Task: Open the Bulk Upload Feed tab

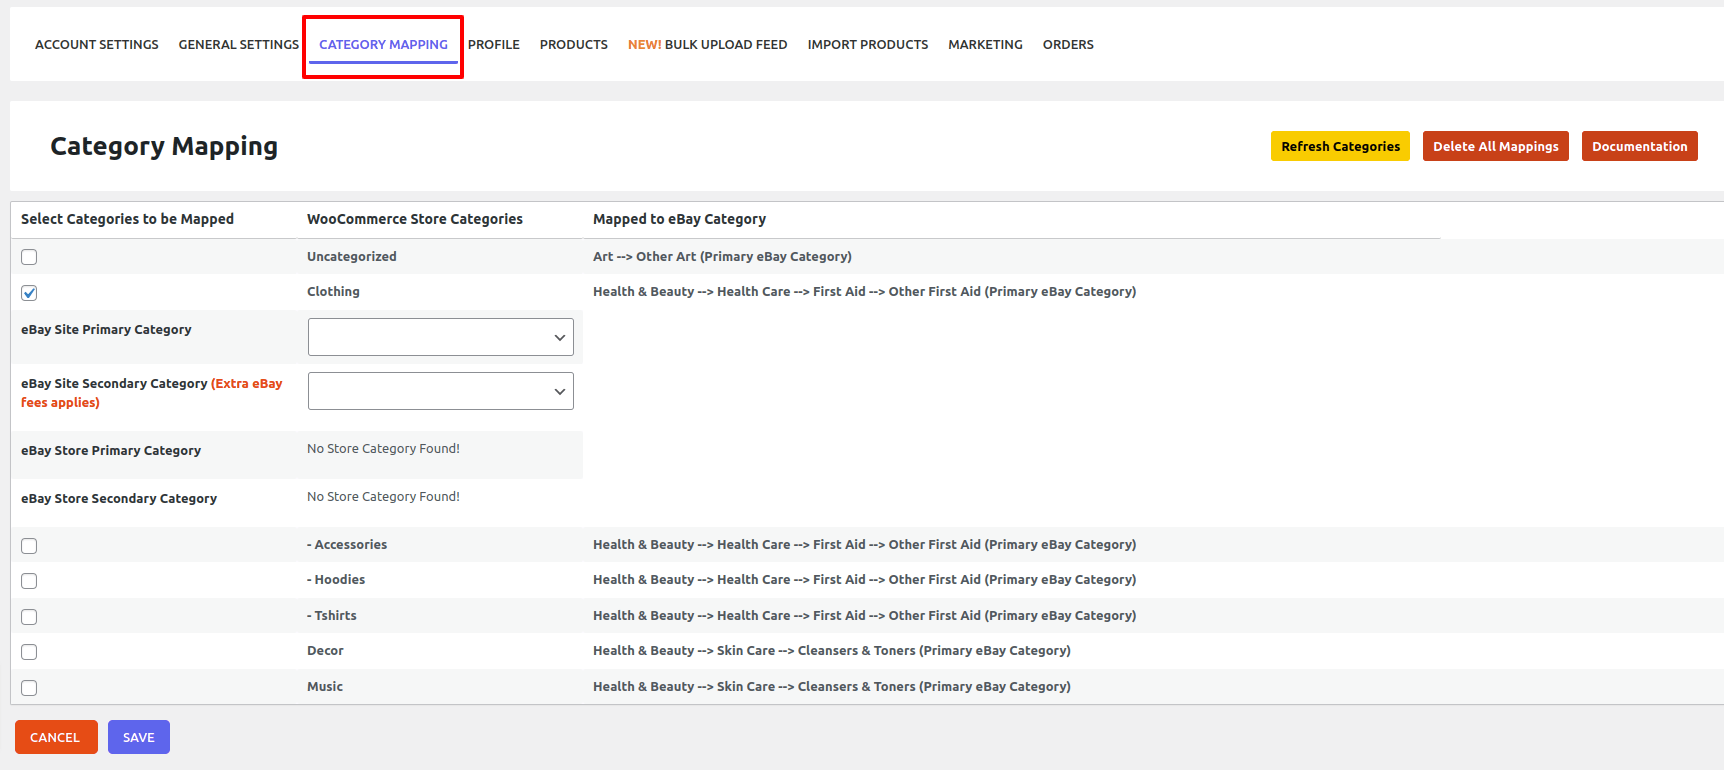Action: (x=707, y=45)
